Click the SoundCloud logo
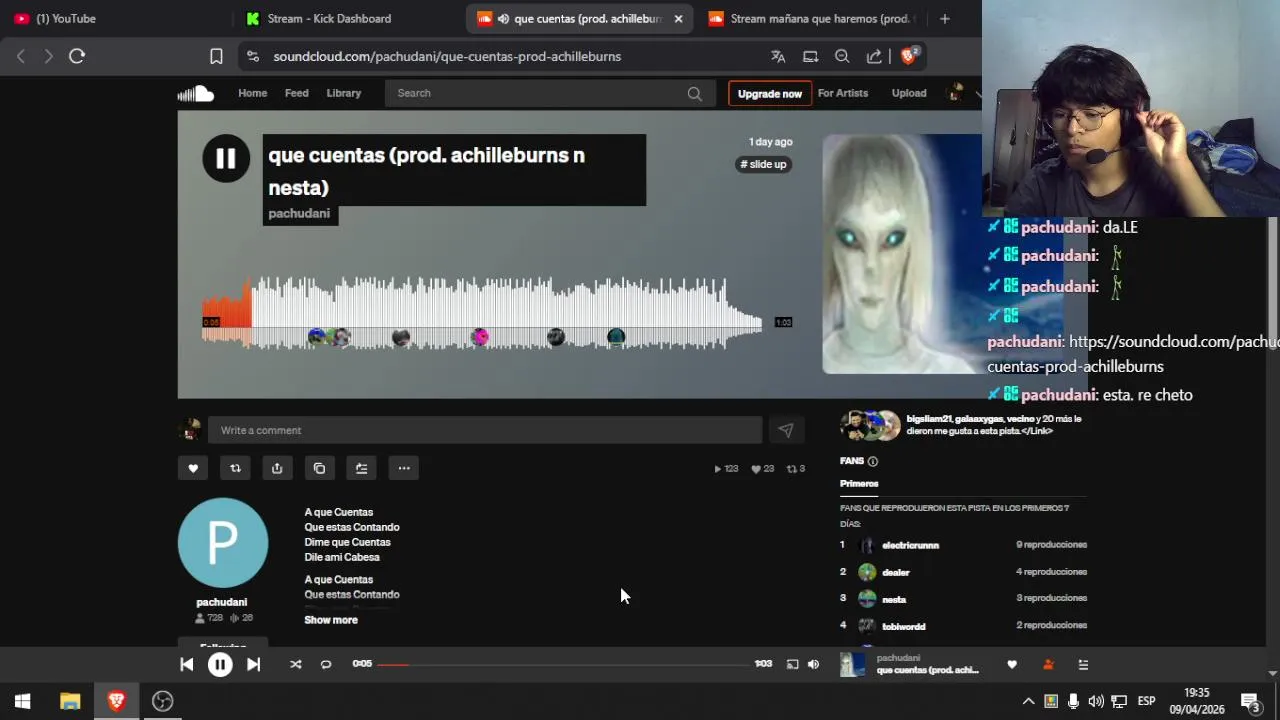The image size is (1280, 720). [196, 93]
